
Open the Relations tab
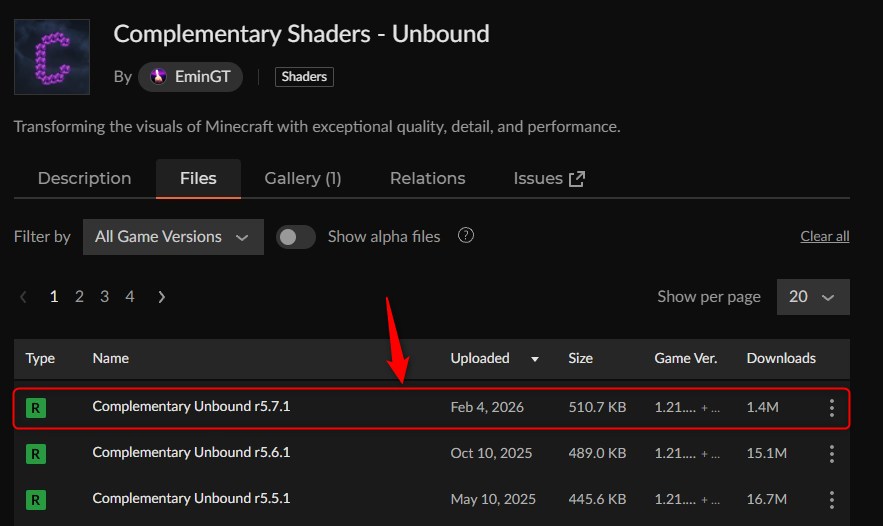click(x=427, y=179)
